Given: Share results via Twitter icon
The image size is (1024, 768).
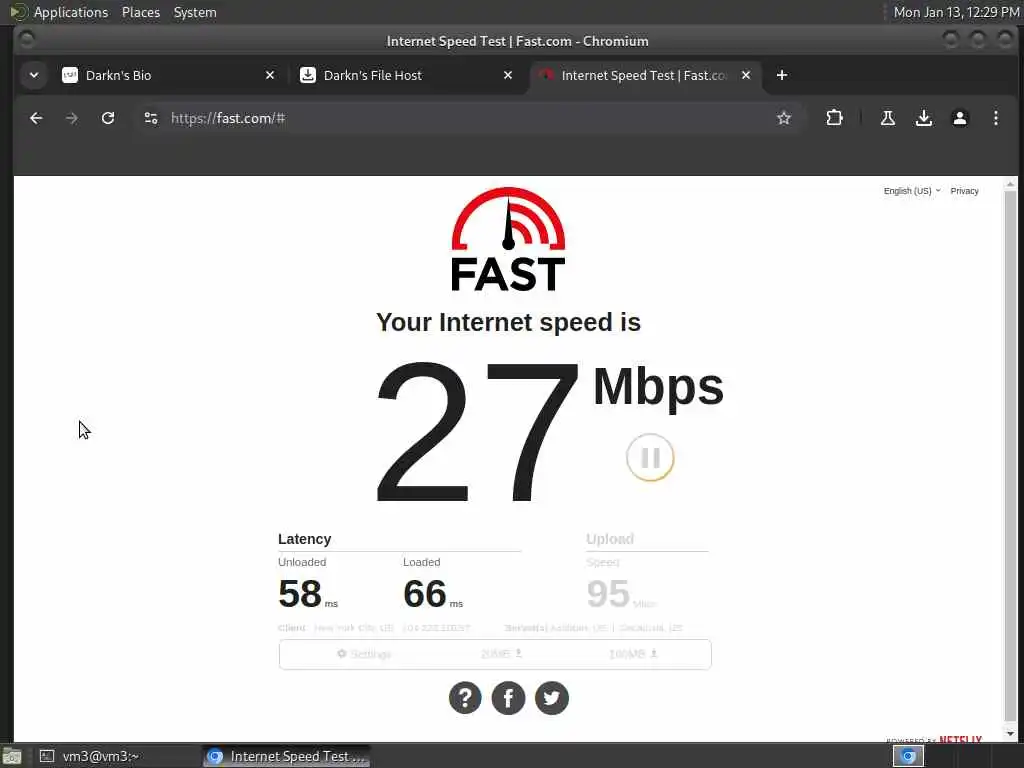Looking at the screenshot, I should [552, 698].
